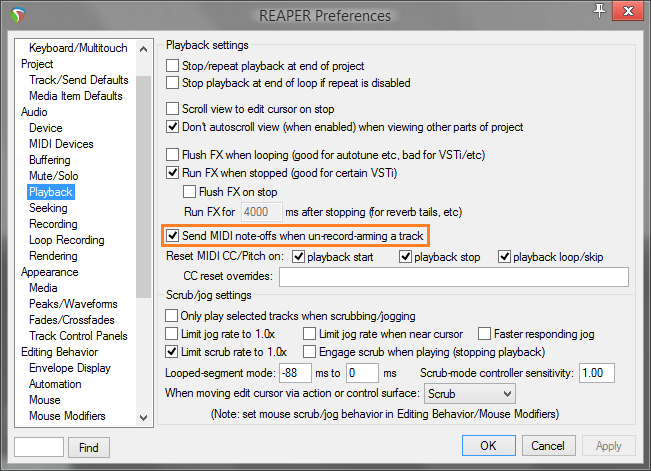Click the Scrub-mode controller sensitivity field
The width and height of the screenshot is (651, 471).
coord(597,372)
